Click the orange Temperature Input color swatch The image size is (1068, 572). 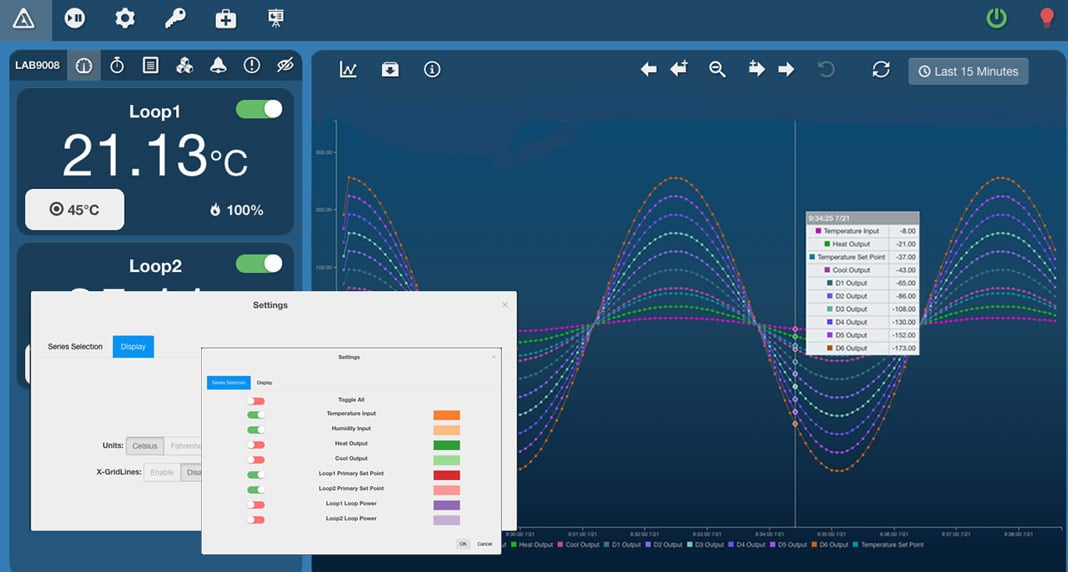(x=447, y=415)
